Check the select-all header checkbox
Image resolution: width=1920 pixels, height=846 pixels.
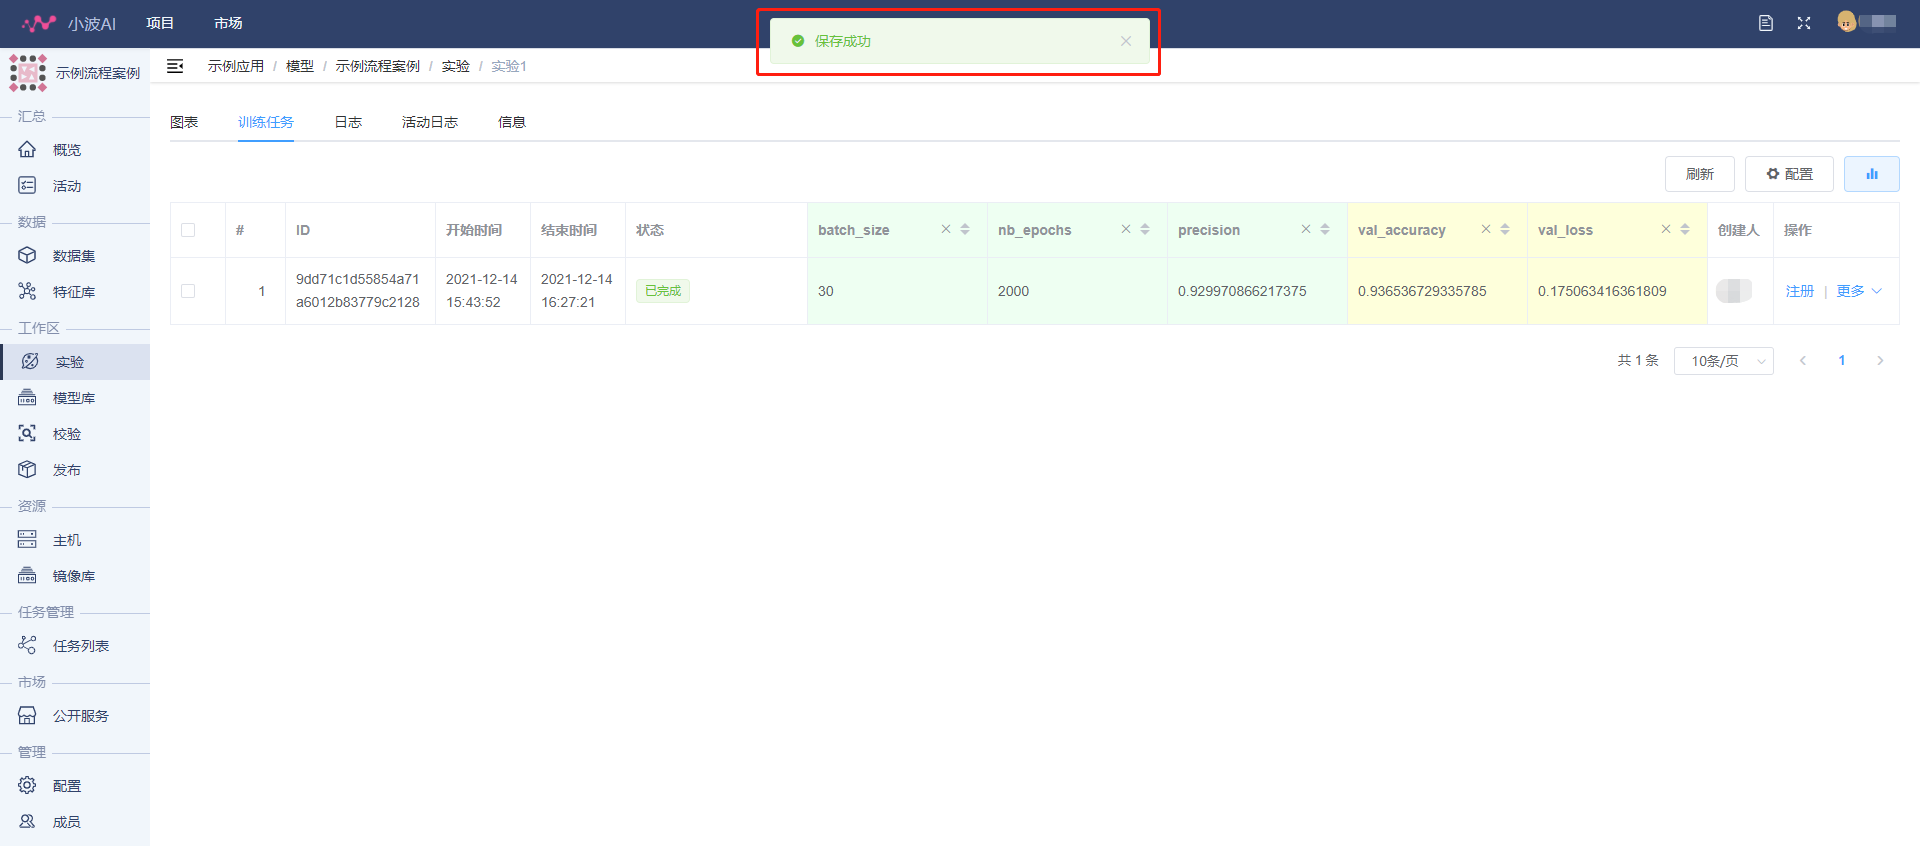[188, 230]
